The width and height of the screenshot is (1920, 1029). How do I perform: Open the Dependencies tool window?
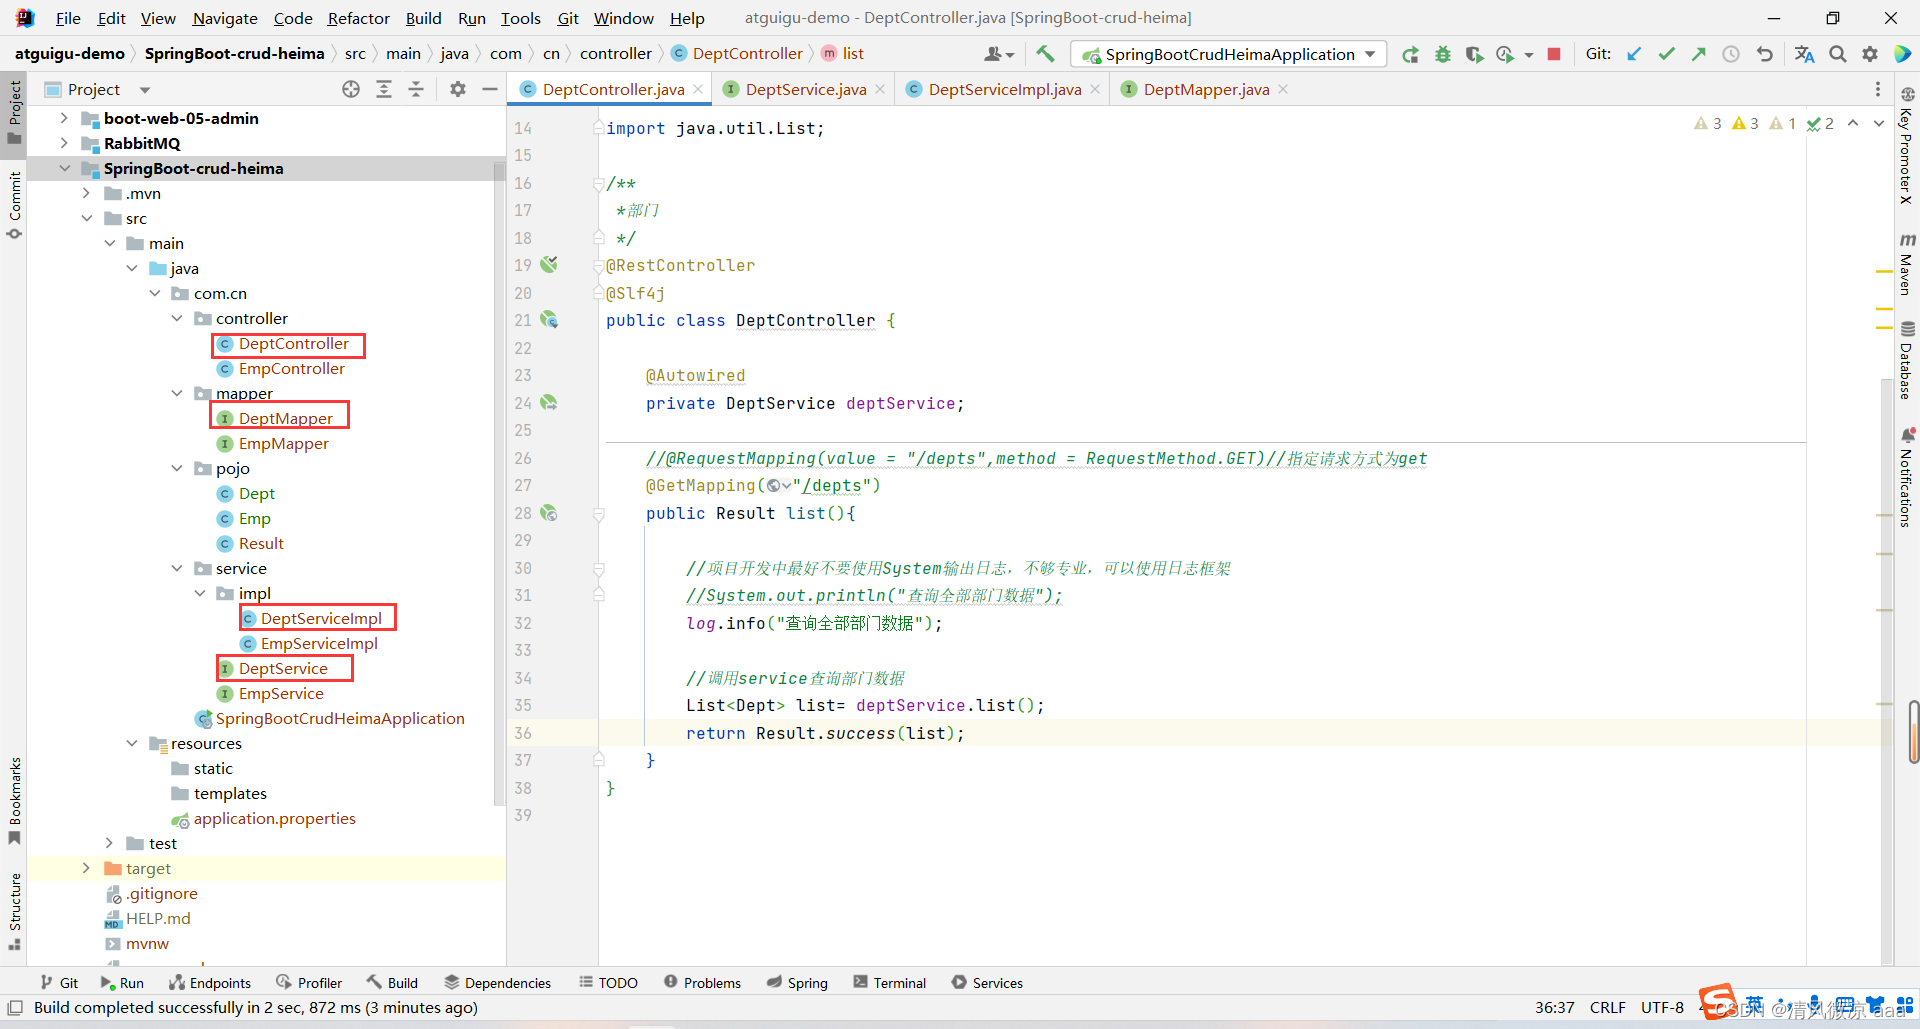[x=498, y=983]
